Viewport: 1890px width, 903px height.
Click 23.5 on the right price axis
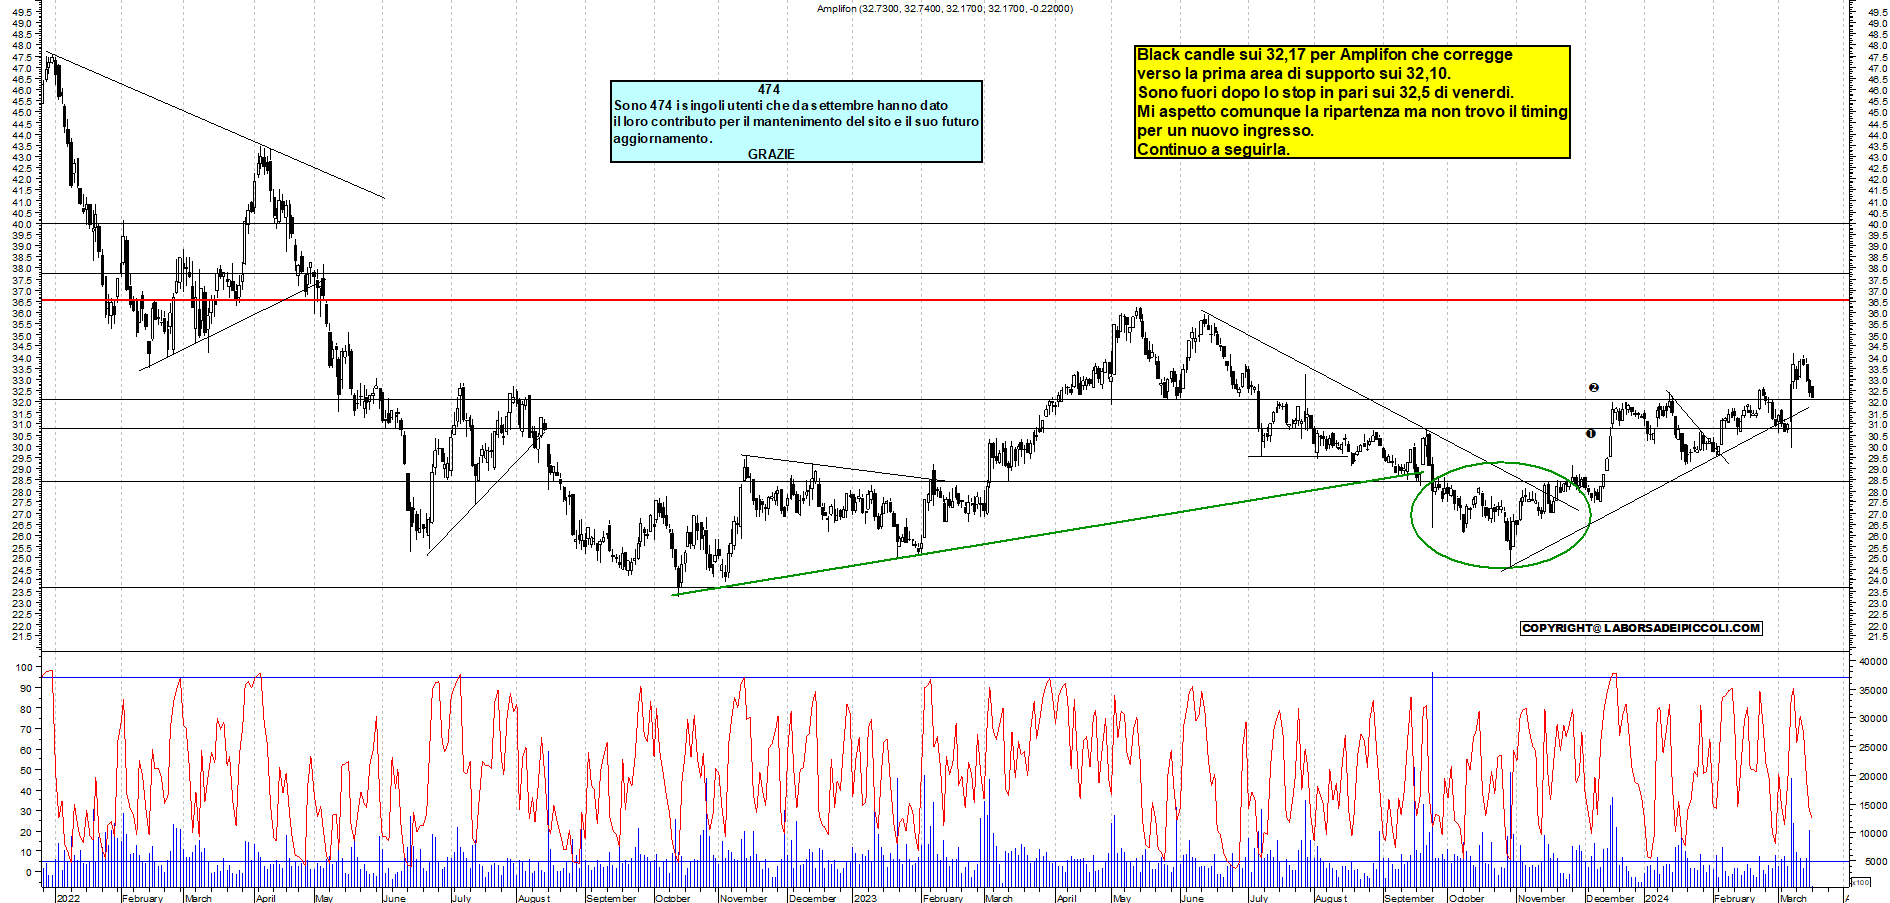point(1877,592)
